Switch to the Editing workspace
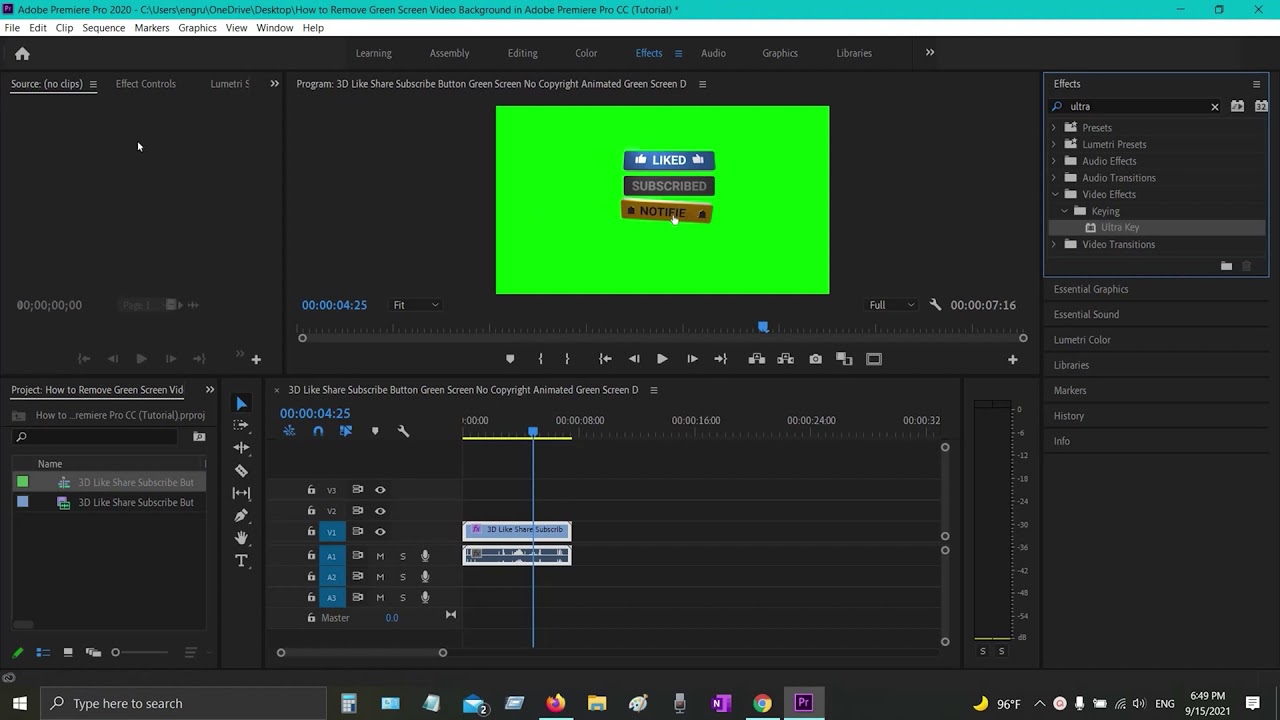The width and height of the screenshot is (1280, 720). coord(522,54)
